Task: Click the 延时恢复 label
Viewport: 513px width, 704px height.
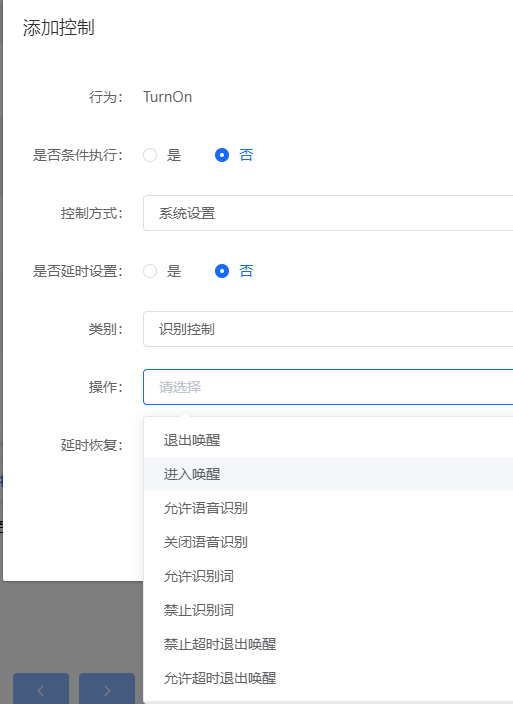Action: pos(92,445)
